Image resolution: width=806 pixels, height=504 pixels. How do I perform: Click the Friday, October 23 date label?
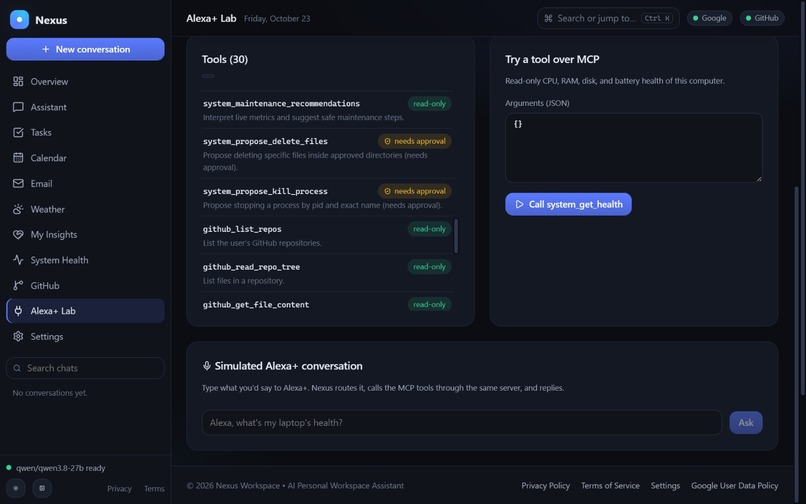point(277,19)
